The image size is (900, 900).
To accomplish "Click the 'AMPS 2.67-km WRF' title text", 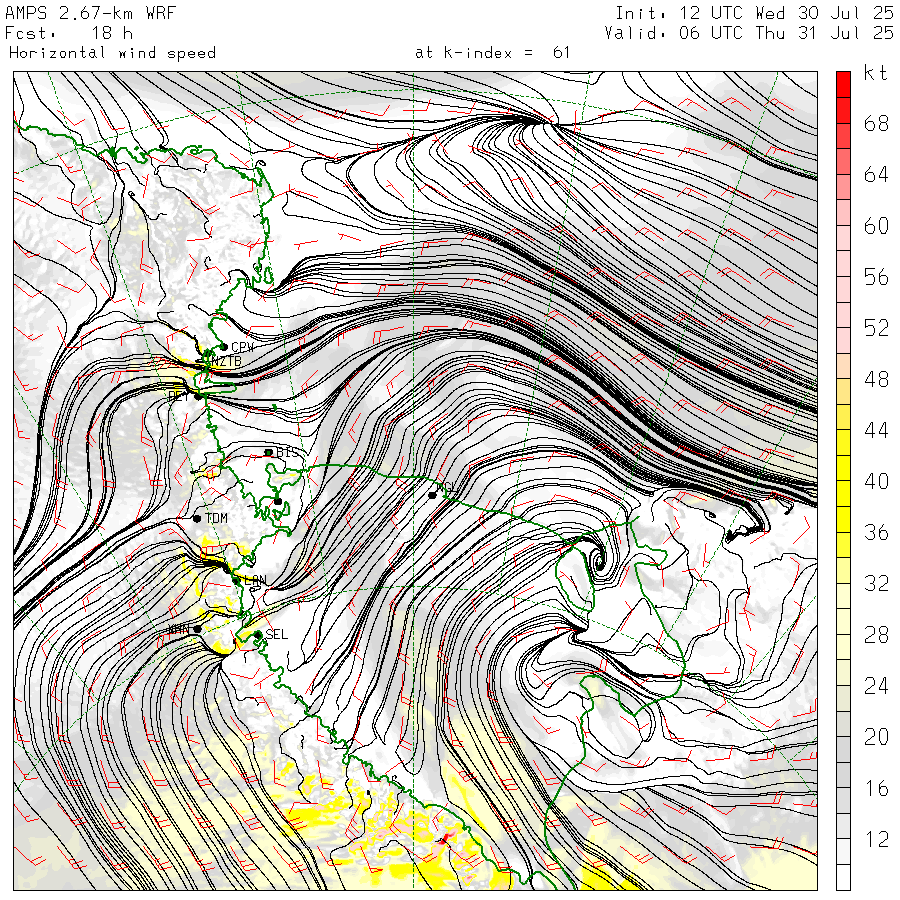I will pyautogui.click(x=90, y=13).
